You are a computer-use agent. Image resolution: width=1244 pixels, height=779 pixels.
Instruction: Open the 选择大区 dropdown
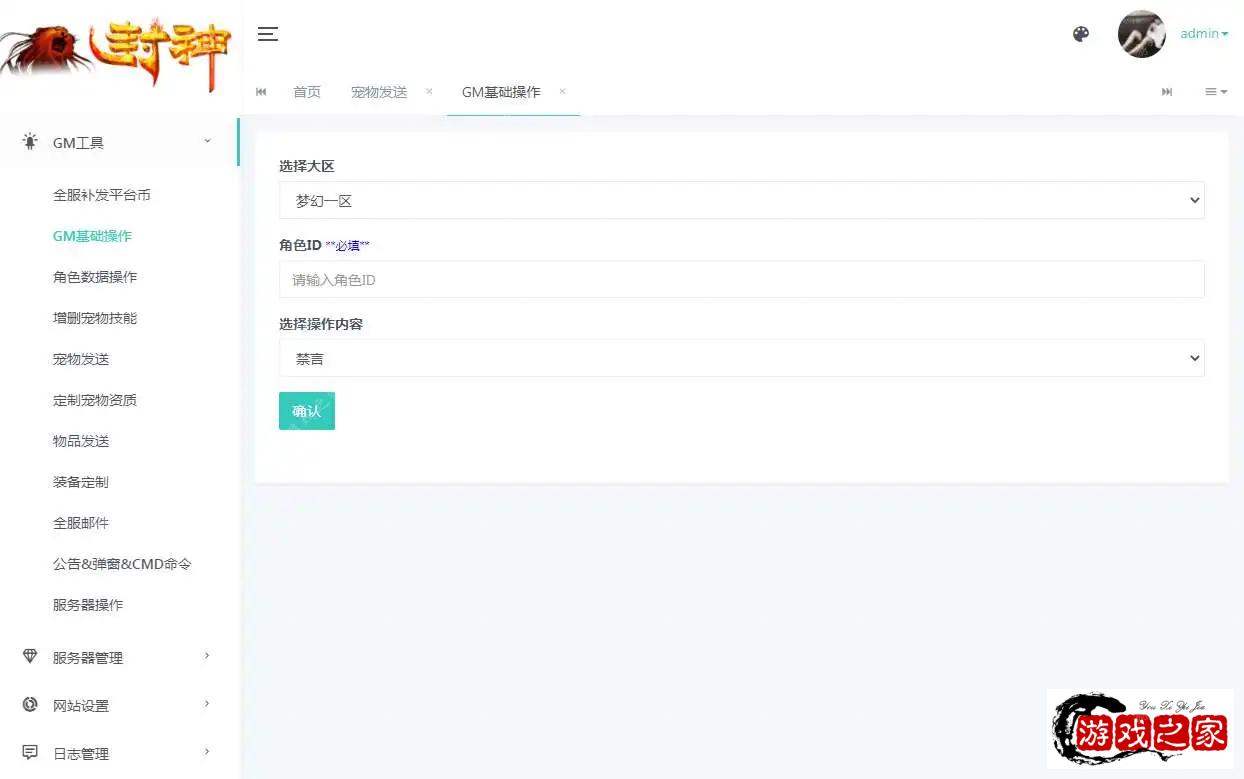[741, 201]
